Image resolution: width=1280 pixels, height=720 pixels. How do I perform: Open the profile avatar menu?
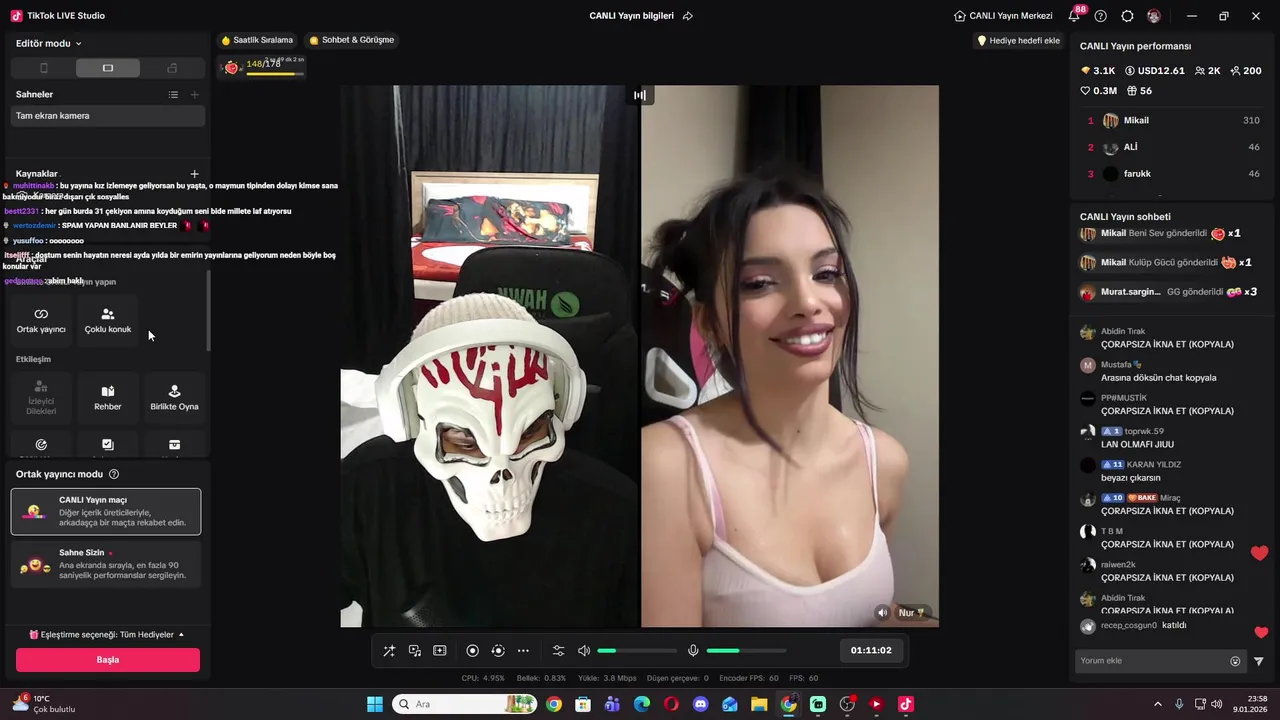[x=1154, y=16]
